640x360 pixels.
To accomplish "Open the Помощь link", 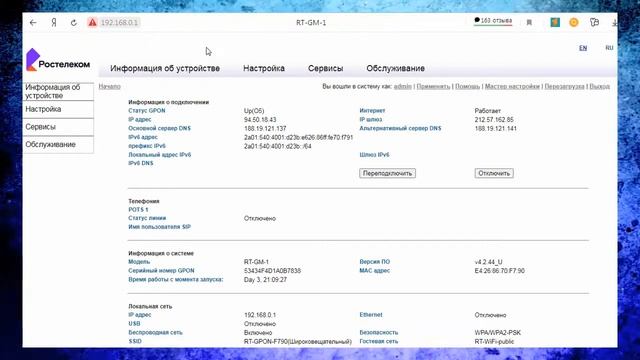I will (467, 87).
